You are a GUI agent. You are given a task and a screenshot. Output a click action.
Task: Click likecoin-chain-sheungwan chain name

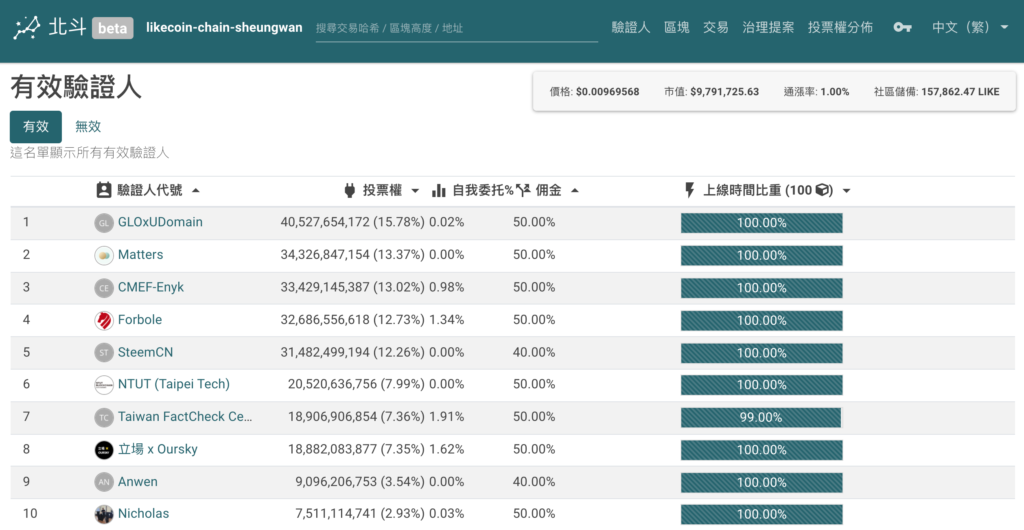pyautogui.click(x=224, y=28)
